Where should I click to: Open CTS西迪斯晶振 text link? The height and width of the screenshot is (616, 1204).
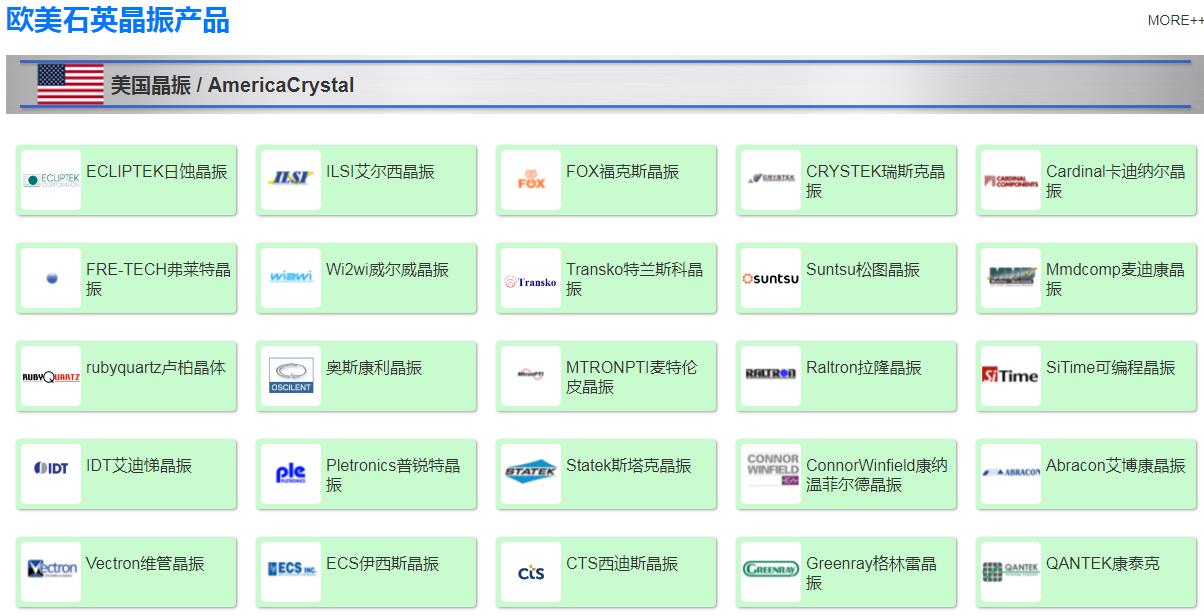click(622, 564)
